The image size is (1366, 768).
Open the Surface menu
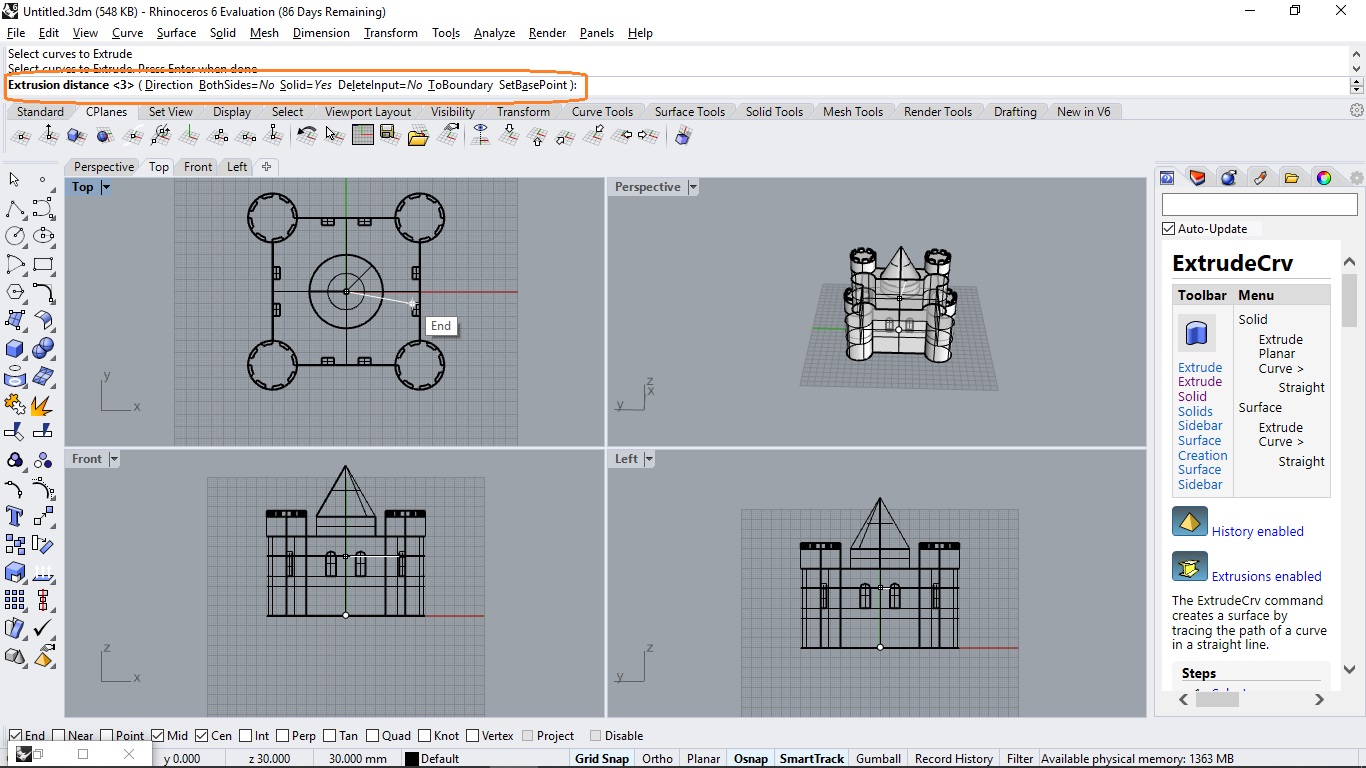pyautogui.click(x=176, y=33)
